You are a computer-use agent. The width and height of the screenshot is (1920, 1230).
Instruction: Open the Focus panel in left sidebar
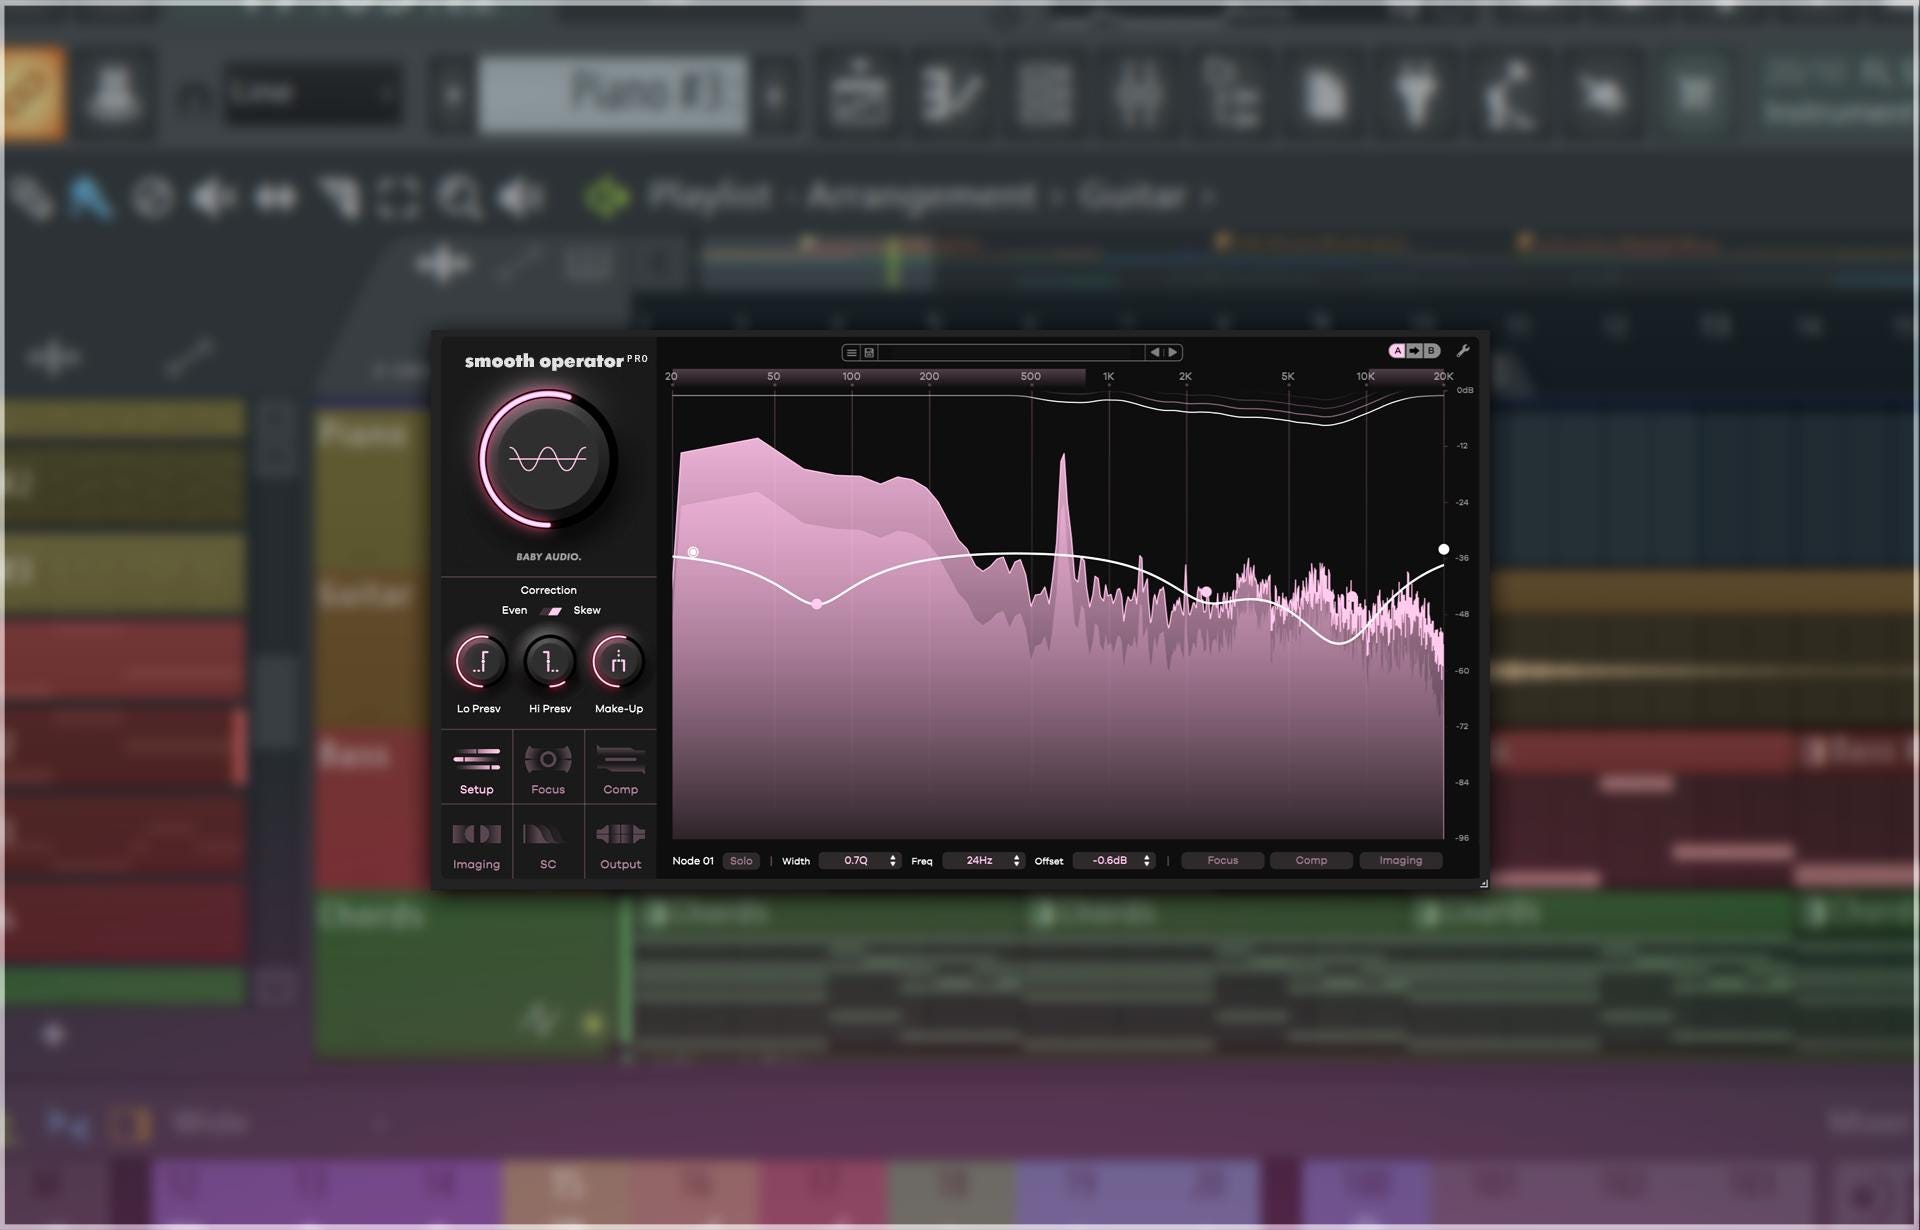click(x=548, y=768)
